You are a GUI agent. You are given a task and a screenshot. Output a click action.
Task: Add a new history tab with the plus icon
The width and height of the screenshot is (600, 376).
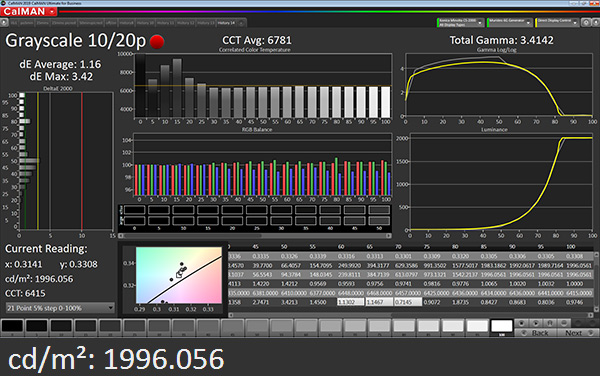tap(241, 23)
